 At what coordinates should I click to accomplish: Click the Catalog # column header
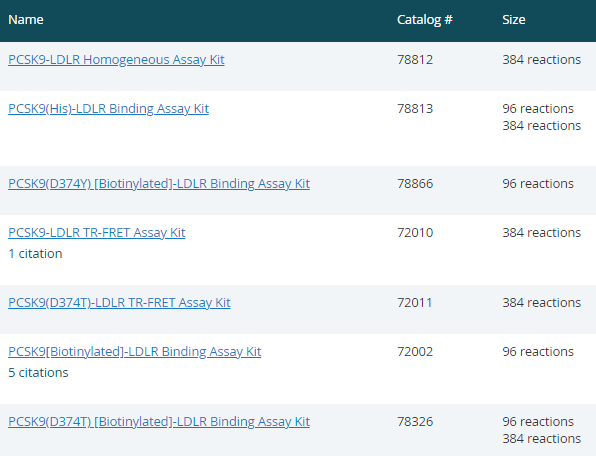[x=425, y=20]
